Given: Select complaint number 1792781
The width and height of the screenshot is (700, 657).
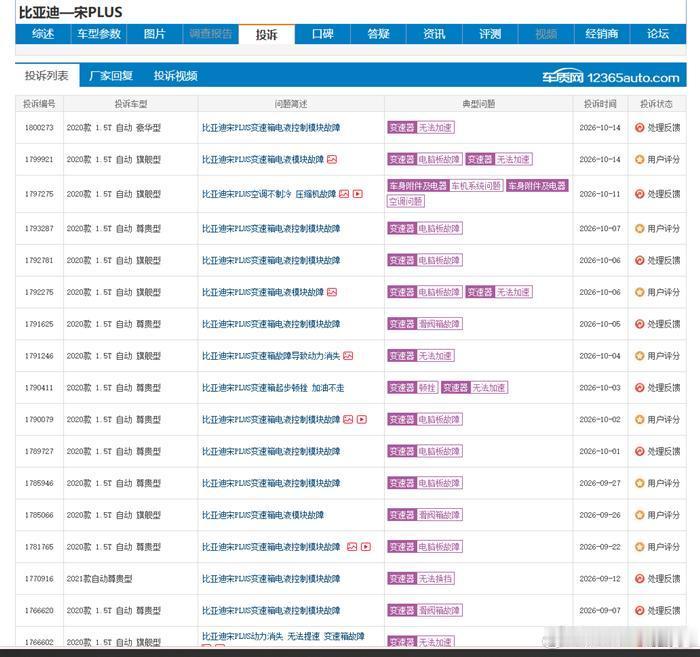Looking at the screenshot, I should [x=39, y=260].
